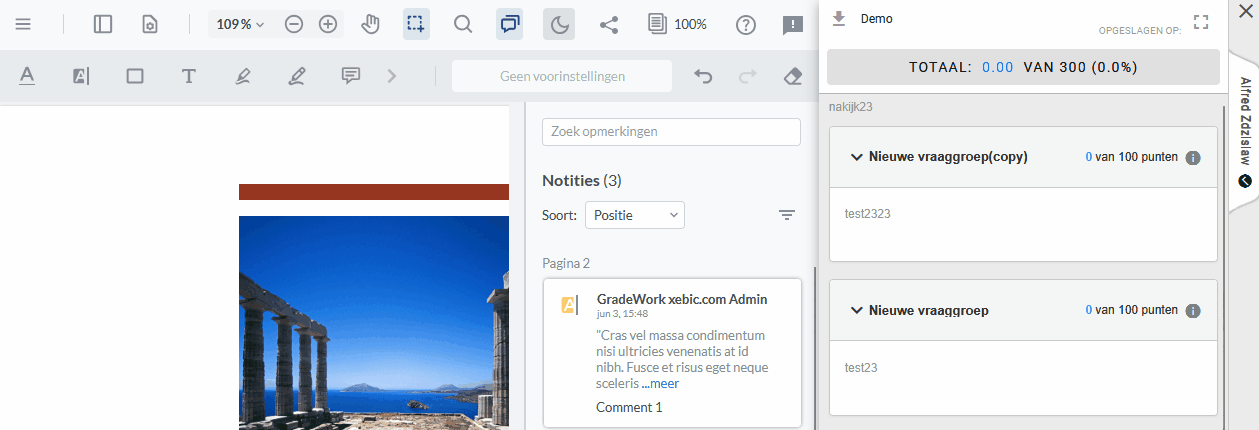Open the page view settings icon
The image size is (1259, 430).
pyautogui.click(x=150, y=24)
